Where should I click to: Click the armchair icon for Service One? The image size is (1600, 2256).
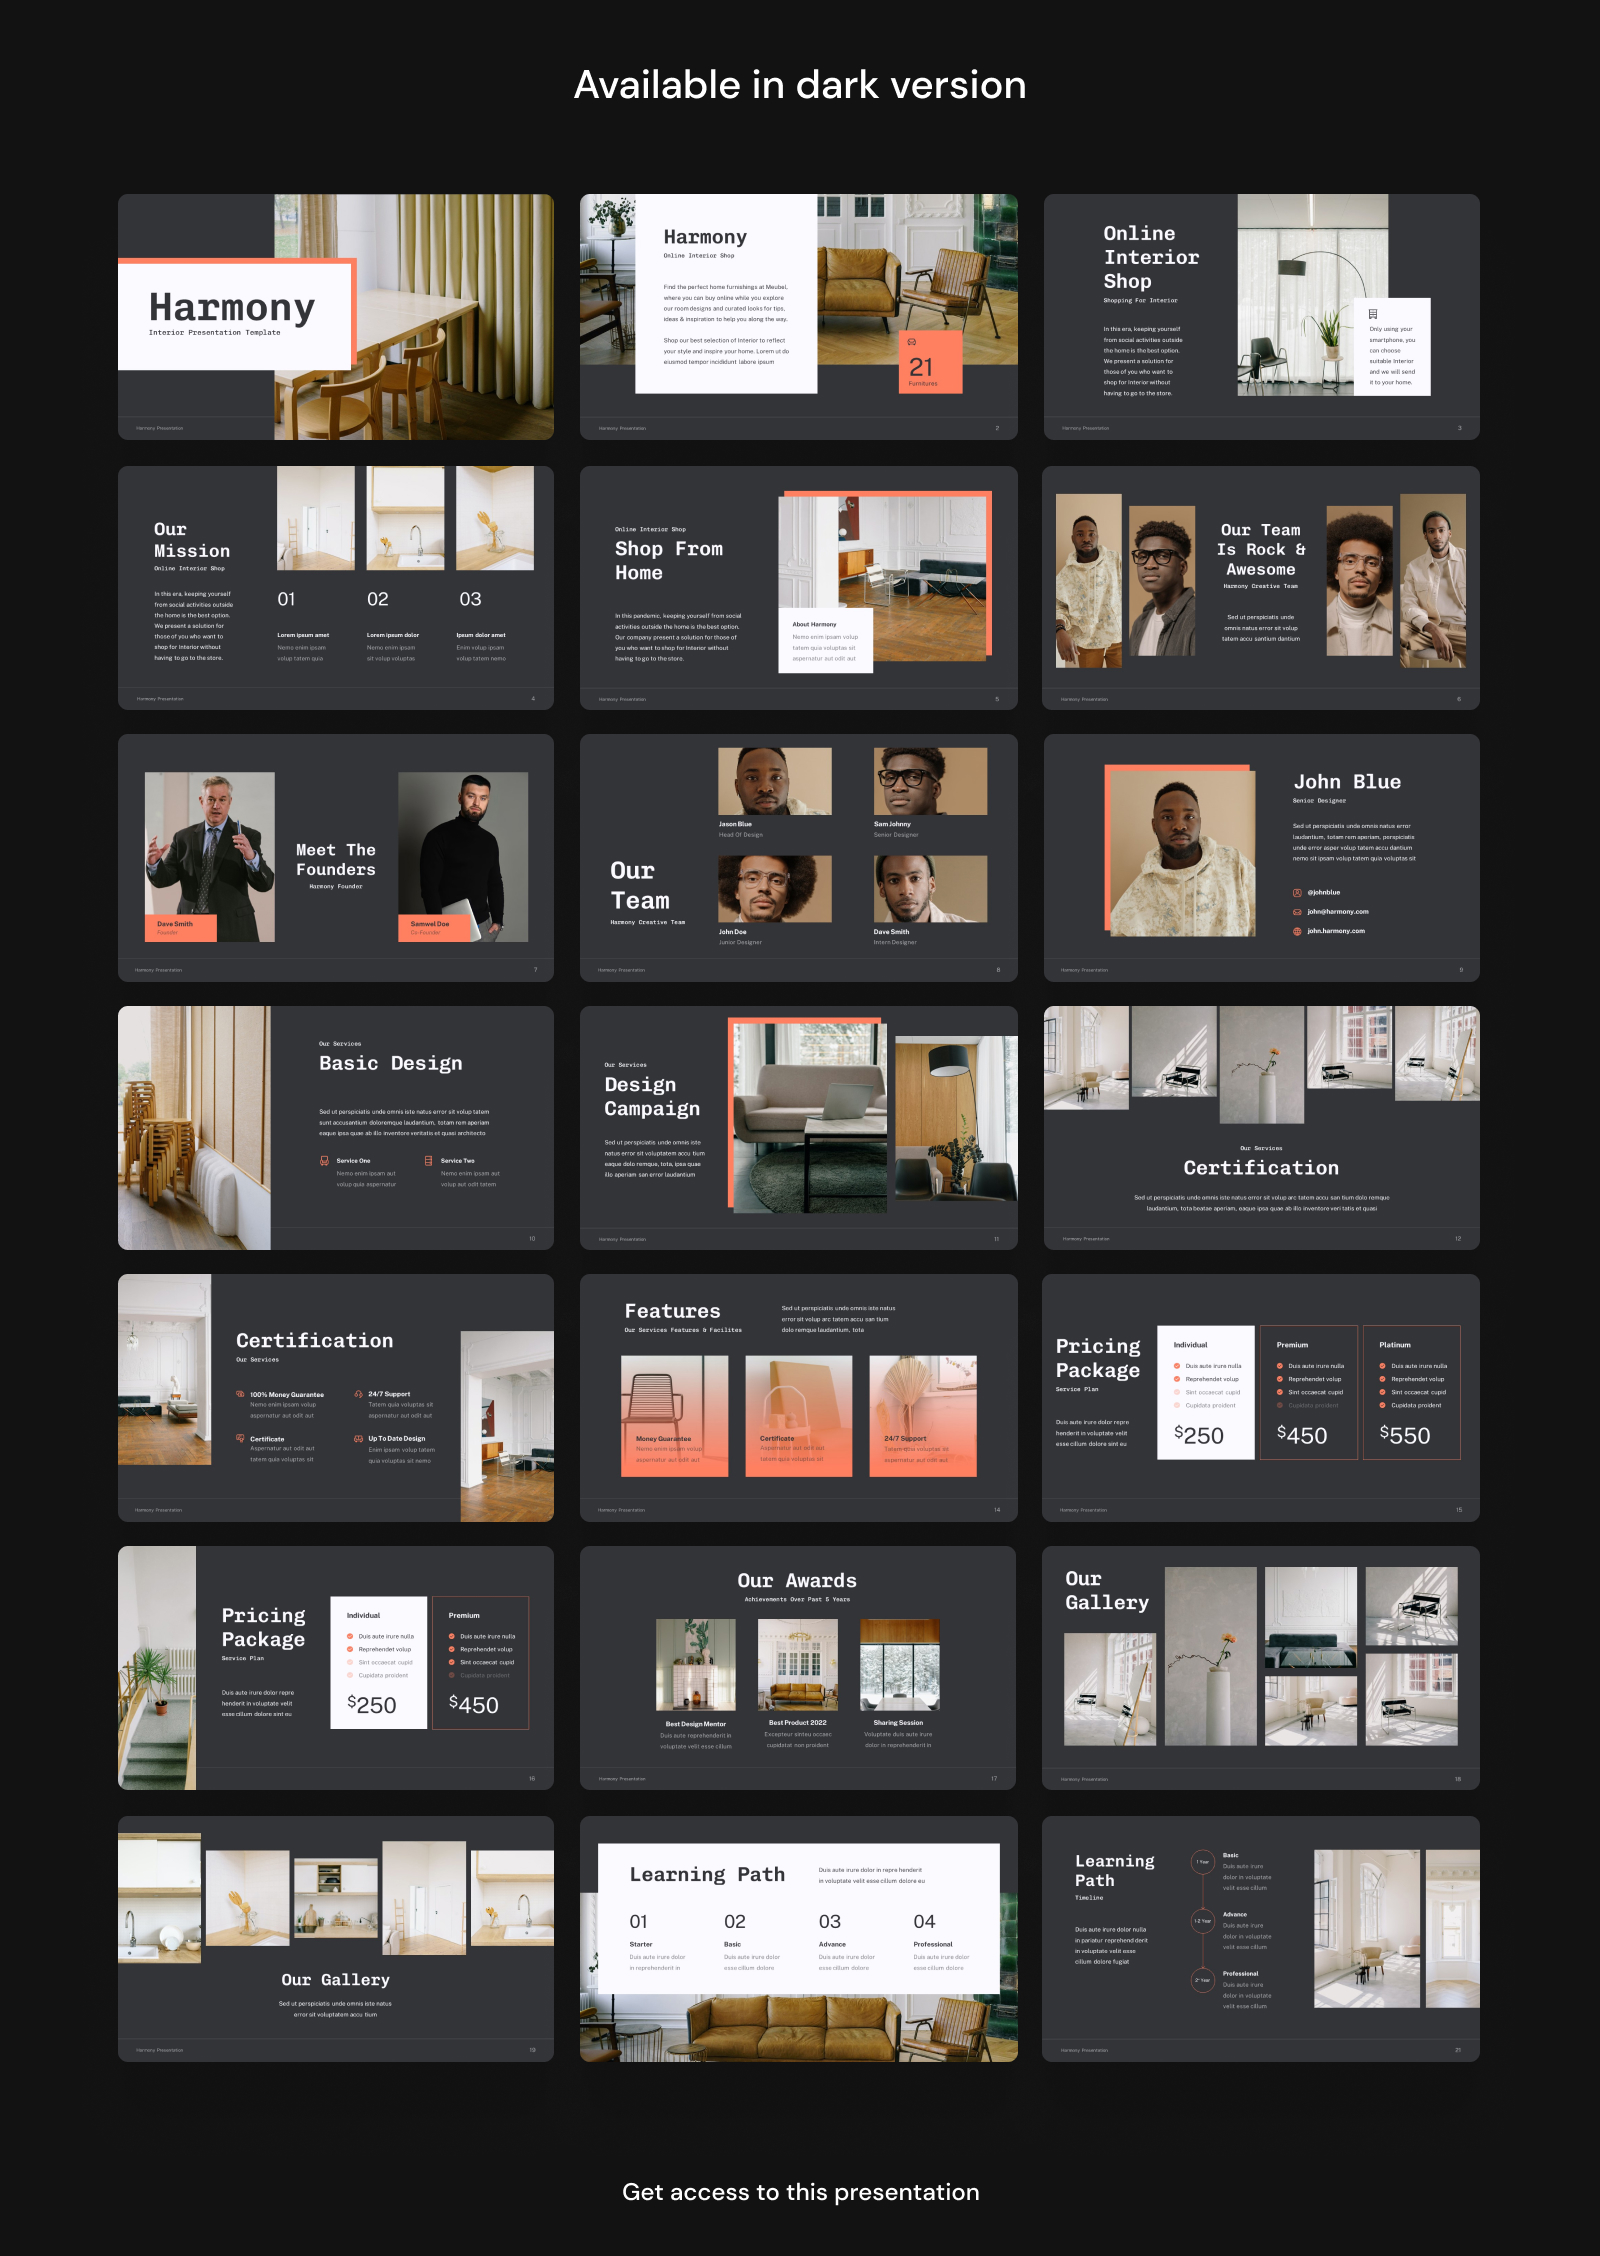(324, 1161)
